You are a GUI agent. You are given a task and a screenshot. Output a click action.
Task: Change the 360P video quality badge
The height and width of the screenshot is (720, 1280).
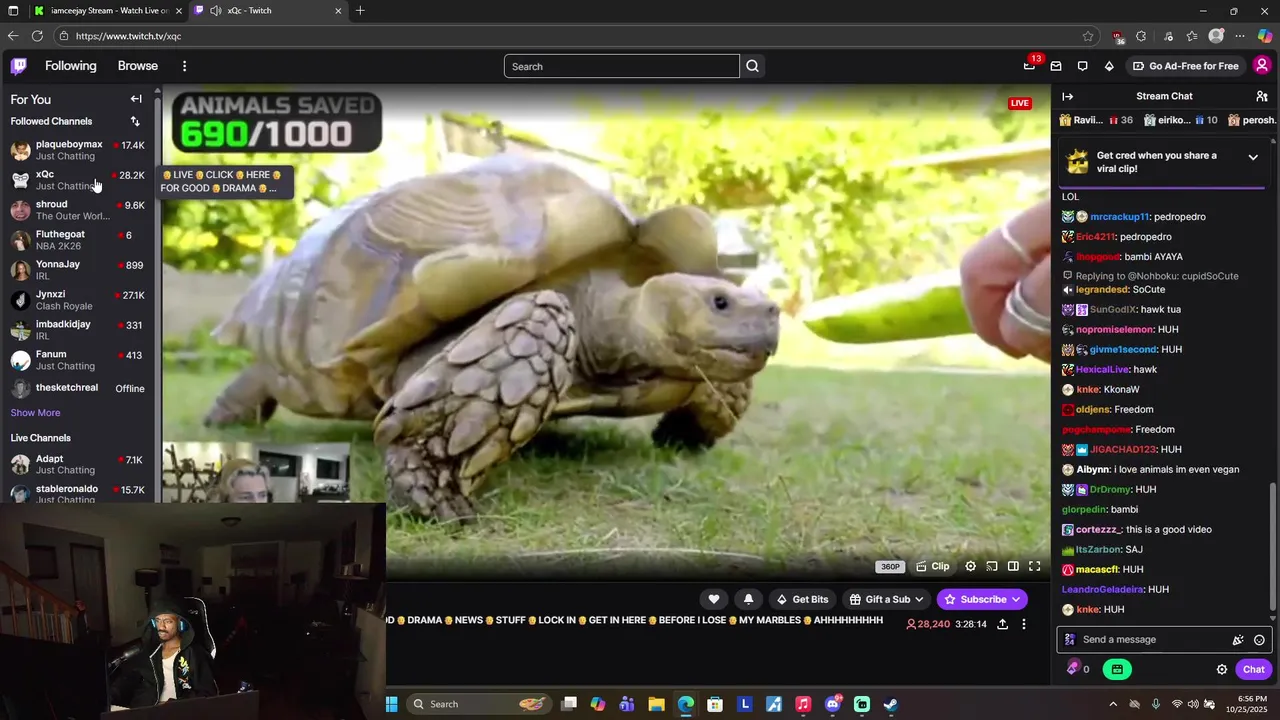[889, 567]
